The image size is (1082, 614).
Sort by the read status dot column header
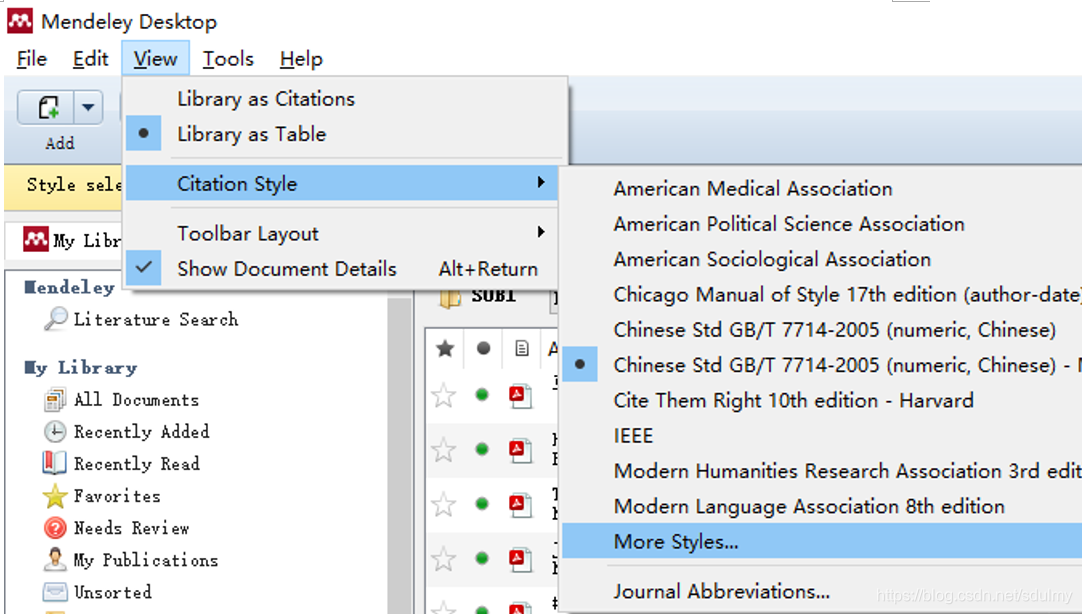click(483, 348)
